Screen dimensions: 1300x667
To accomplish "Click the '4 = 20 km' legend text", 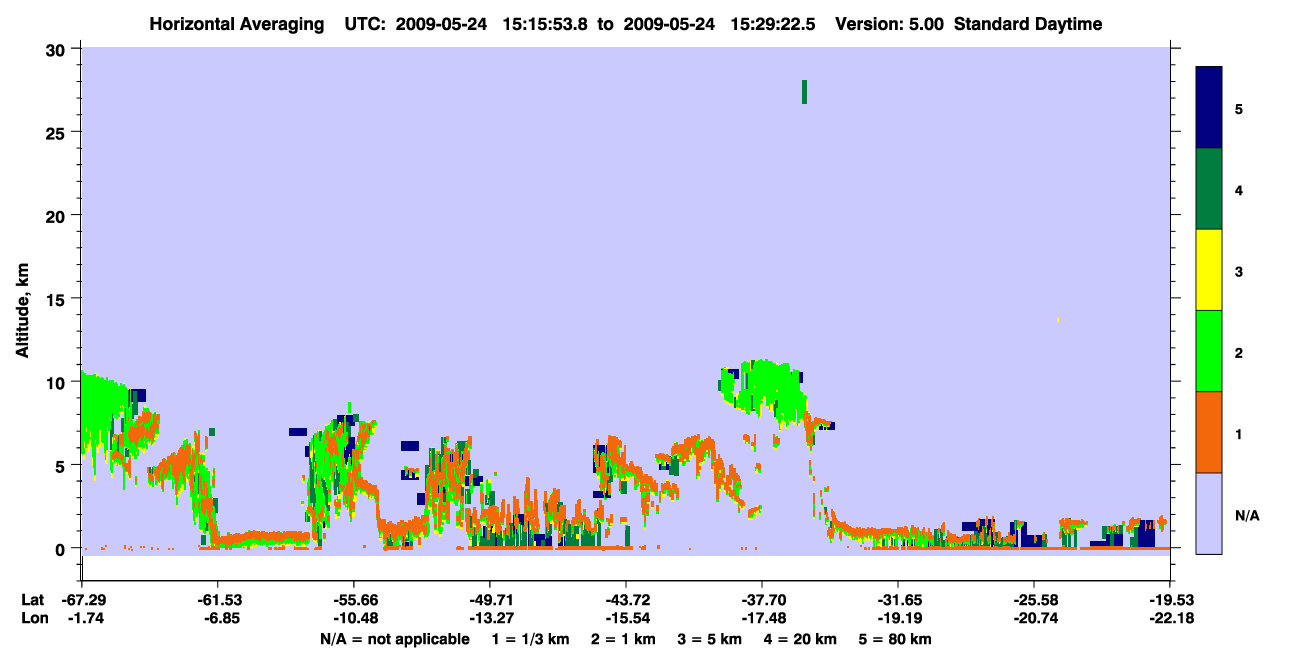I will [799, 639].
